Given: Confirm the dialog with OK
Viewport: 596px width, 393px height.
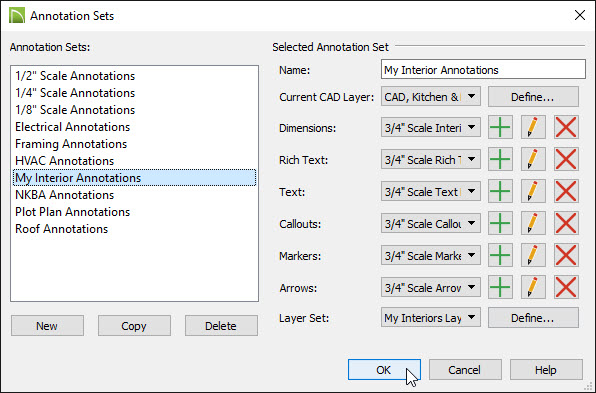Looking at the screenshot, I should 384,369.
